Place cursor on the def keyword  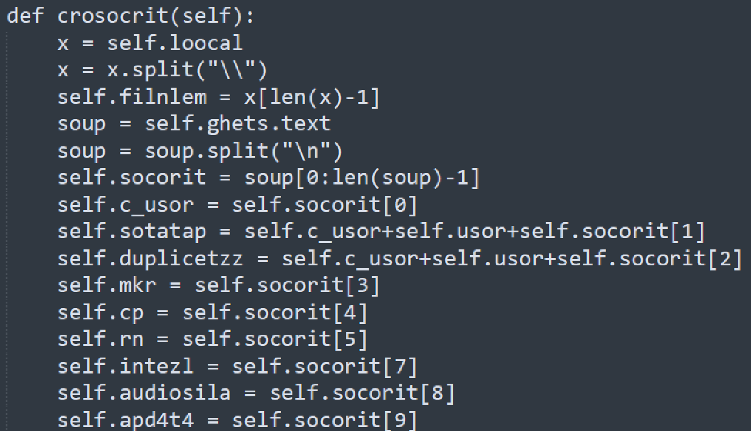point(25,16)
